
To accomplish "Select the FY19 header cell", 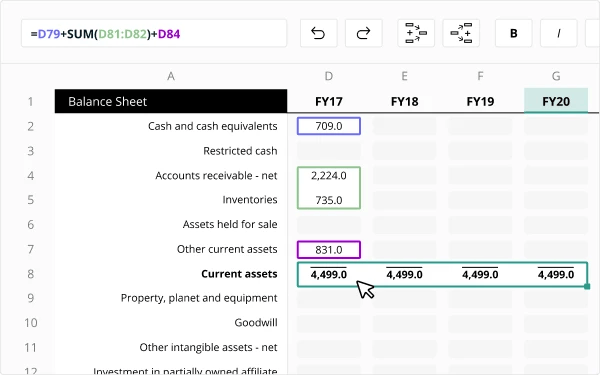I will [x=480, y=101].
